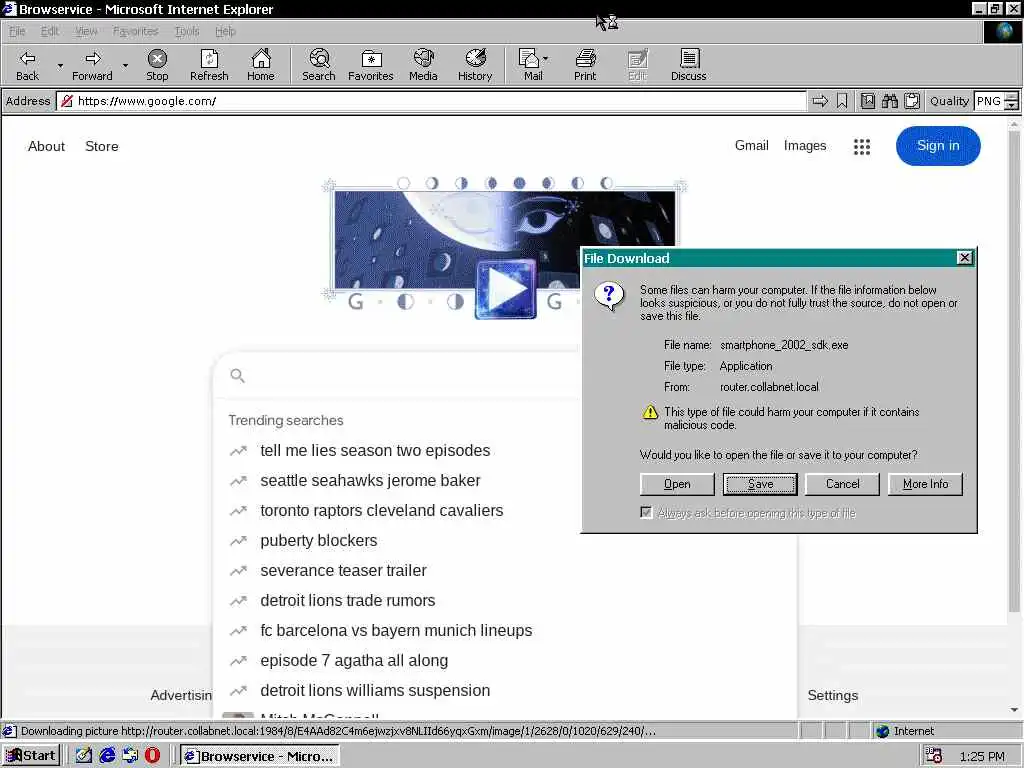
Task: Toggle Always ask before opening checkbox
Action: (x=646, y=513)
